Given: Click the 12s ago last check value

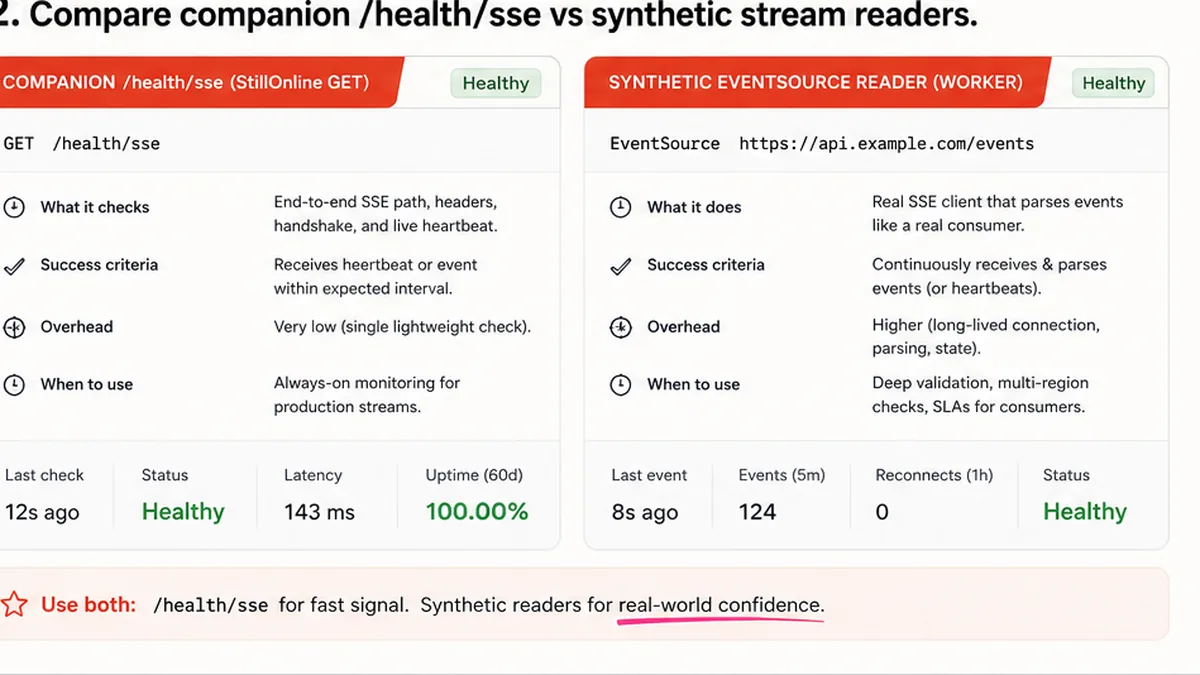Looking at the screenshot, I should (42, 513).
